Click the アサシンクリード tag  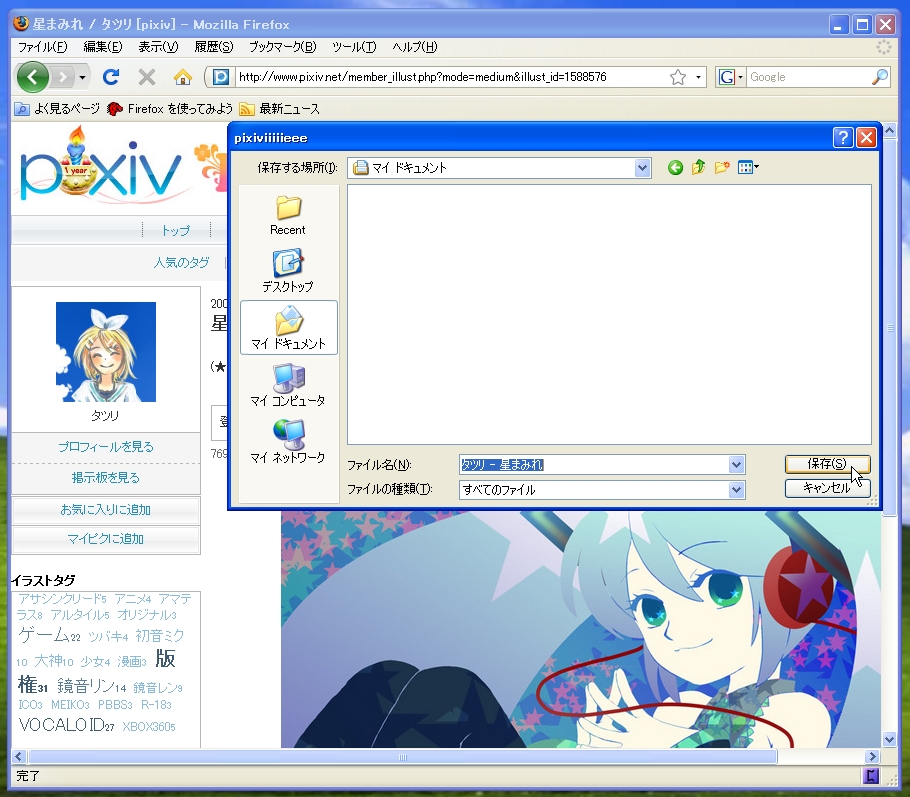[59, 598]
